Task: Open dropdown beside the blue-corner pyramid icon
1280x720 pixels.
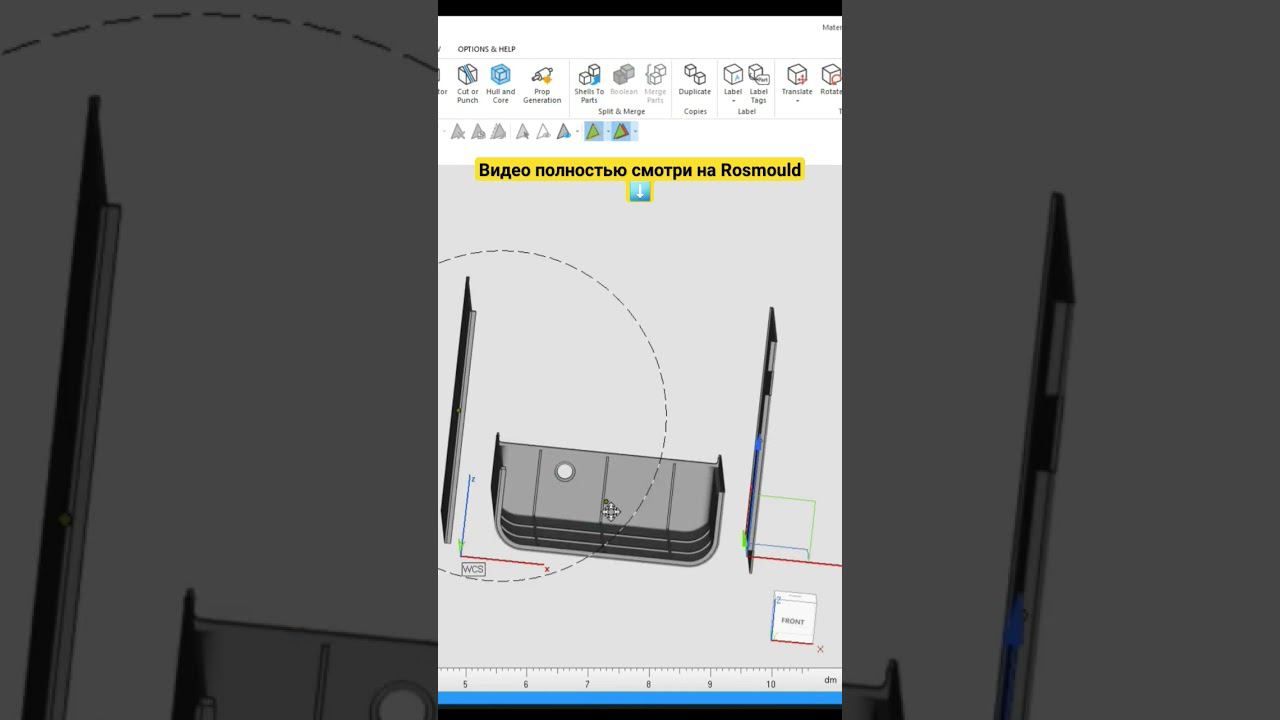Action: coord(576,131)
